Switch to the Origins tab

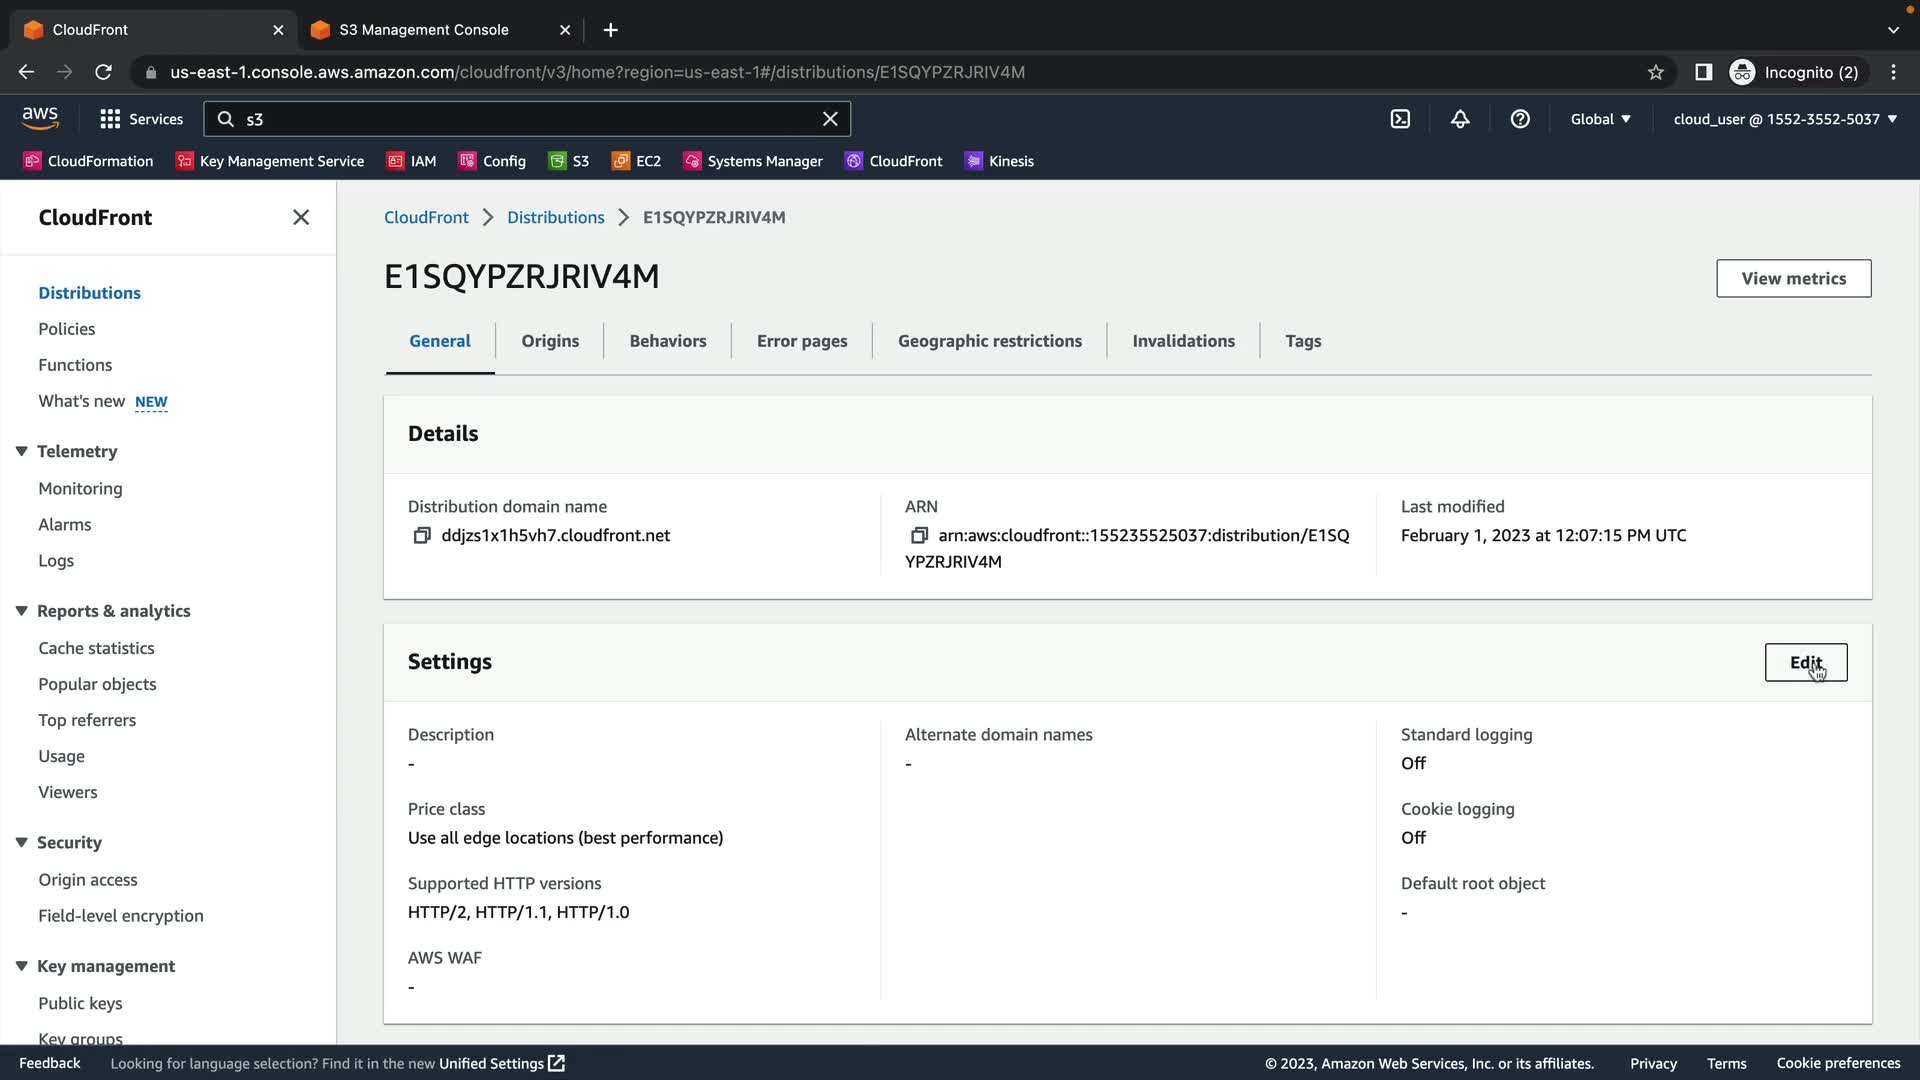point(550,341)
